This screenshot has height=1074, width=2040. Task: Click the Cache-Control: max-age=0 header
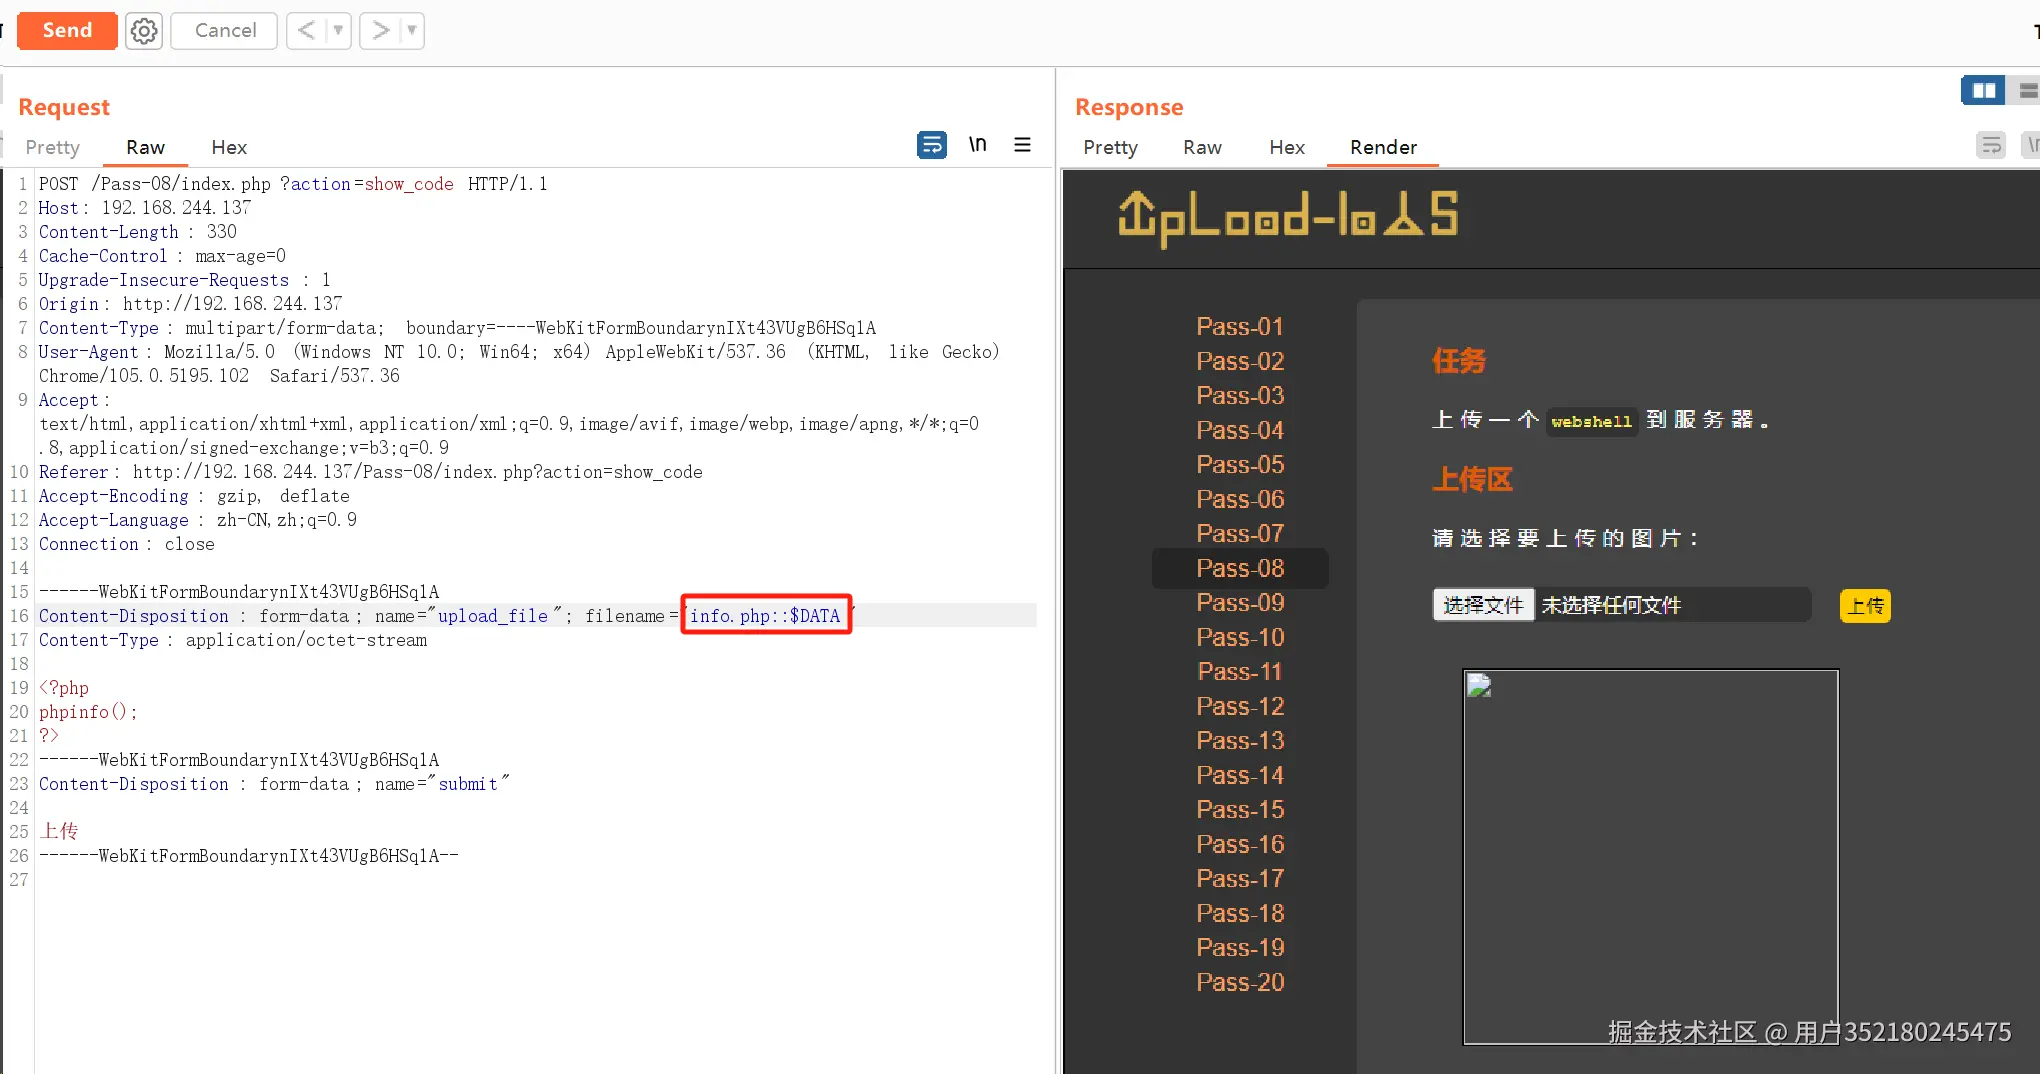pos(162,256)
